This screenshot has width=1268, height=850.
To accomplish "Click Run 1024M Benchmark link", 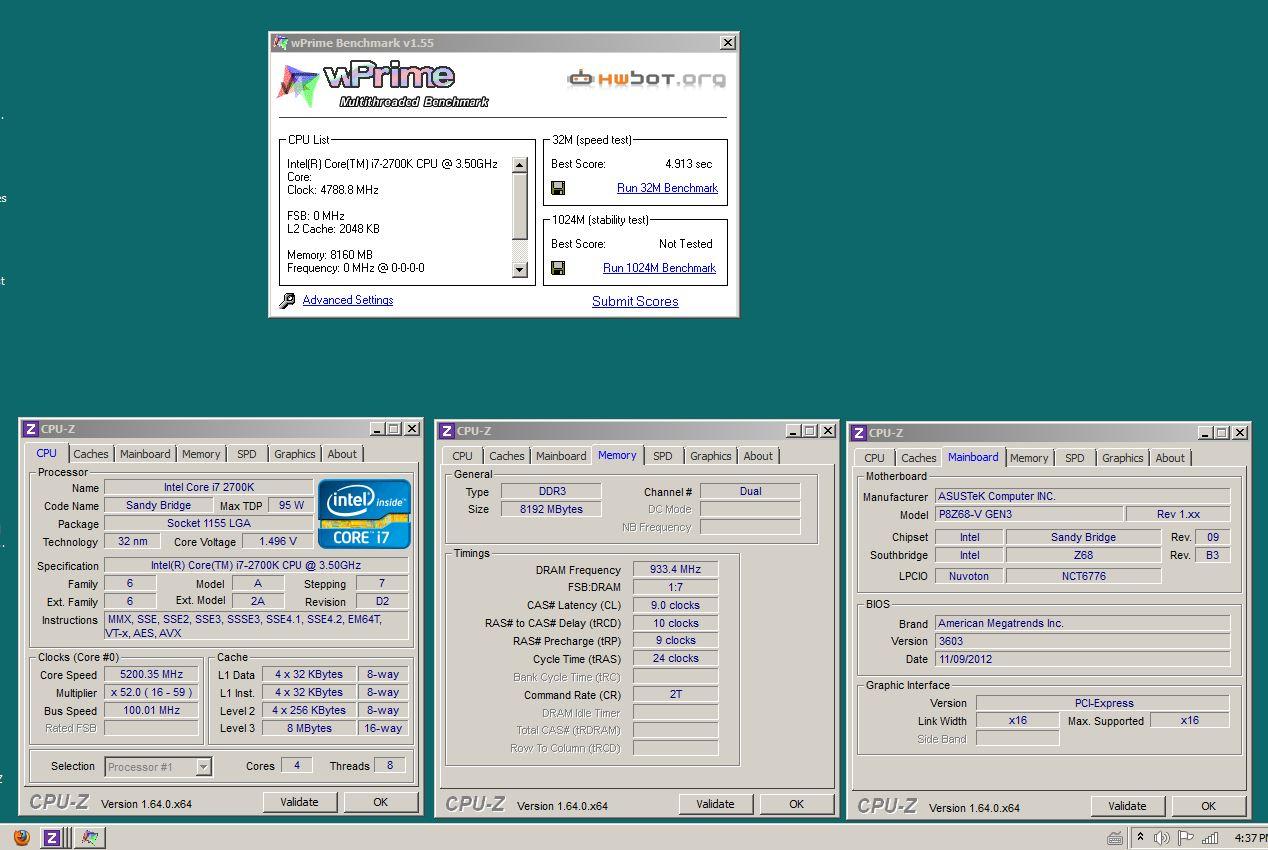I will (659, 268).
